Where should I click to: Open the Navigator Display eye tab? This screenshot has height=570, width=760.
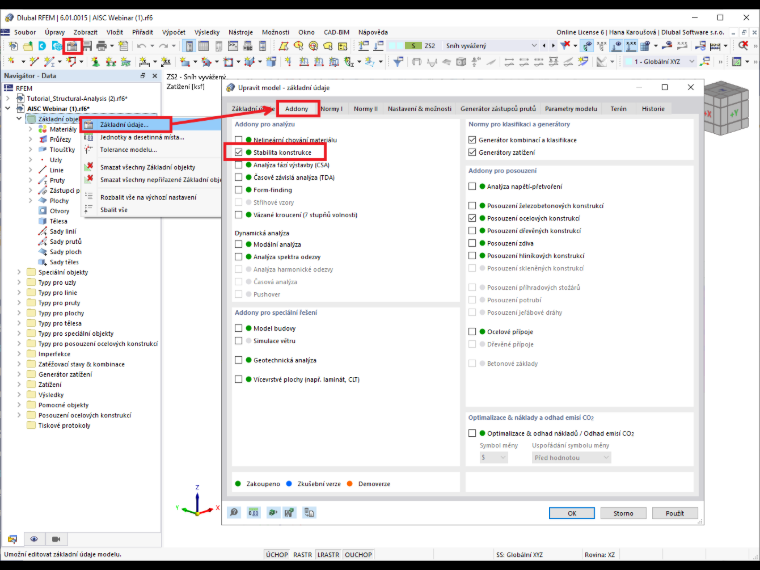coord(34,539)
